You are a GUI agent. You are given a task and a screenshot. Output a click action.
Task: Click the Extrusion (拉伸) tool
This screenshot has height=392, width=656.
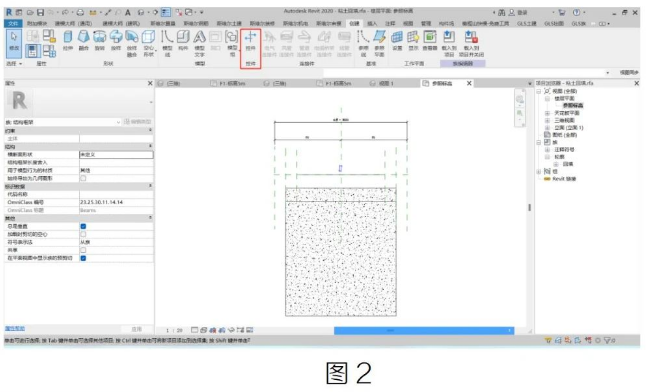point(67,41)
